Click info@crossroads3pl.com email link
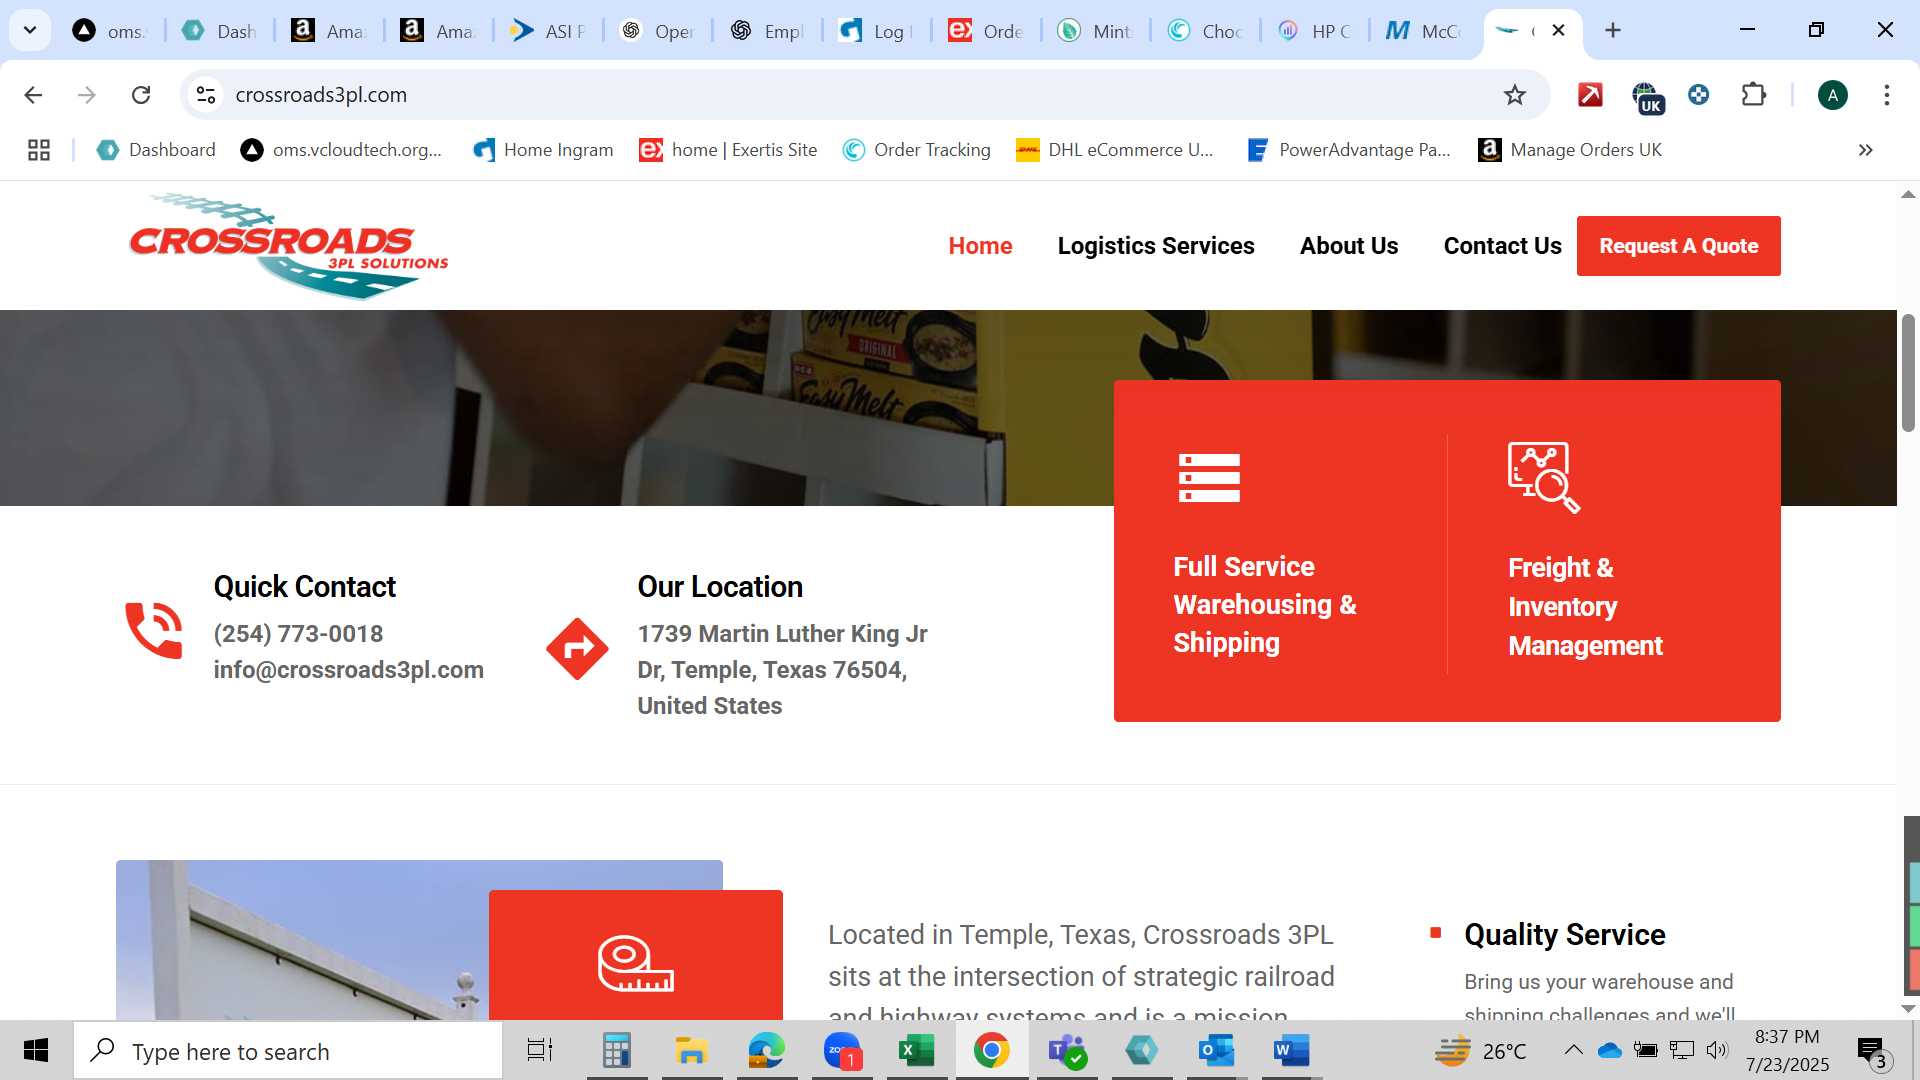Image resolution: width=1920 pixels, height=1080 pixels. pyautogui.click(x=348, y=670)
